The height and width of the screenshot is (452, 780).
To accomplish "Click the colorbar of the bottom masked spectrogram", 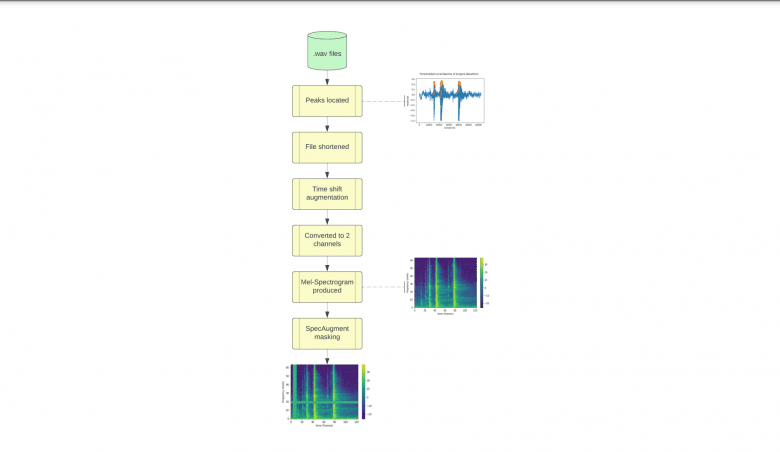I will click(363, 391).
